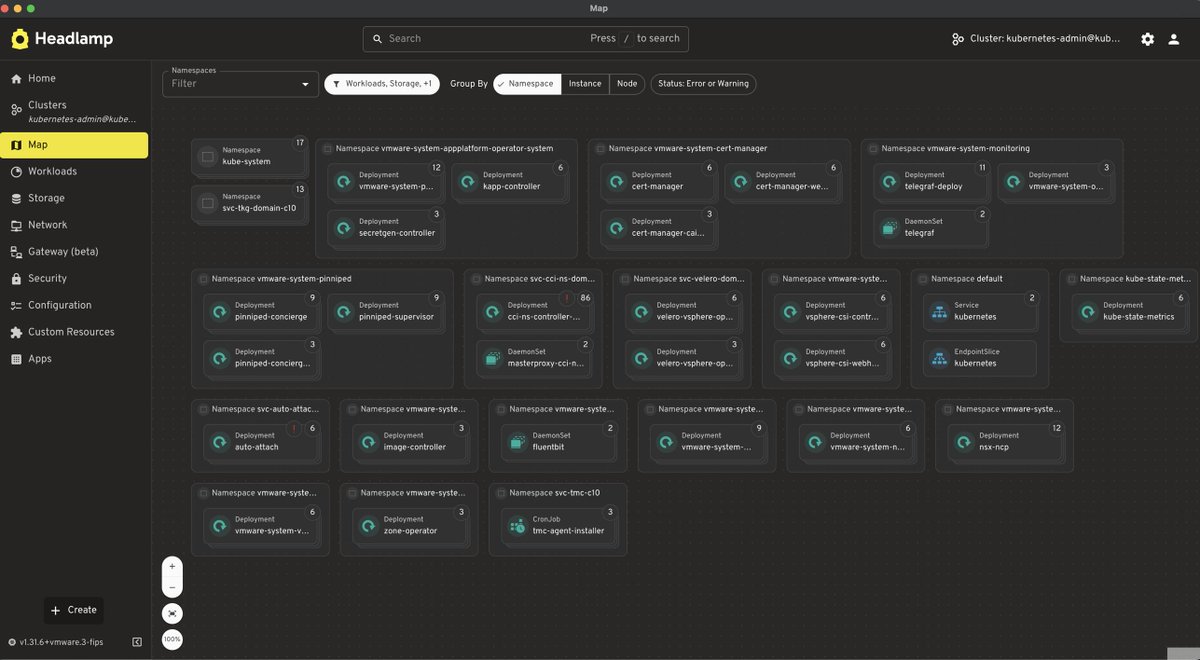Image resolution: width=1200 pixels, height=660 pixels.
Task: Click the cci-ns-controller error indicator
Action: (567, 298)
